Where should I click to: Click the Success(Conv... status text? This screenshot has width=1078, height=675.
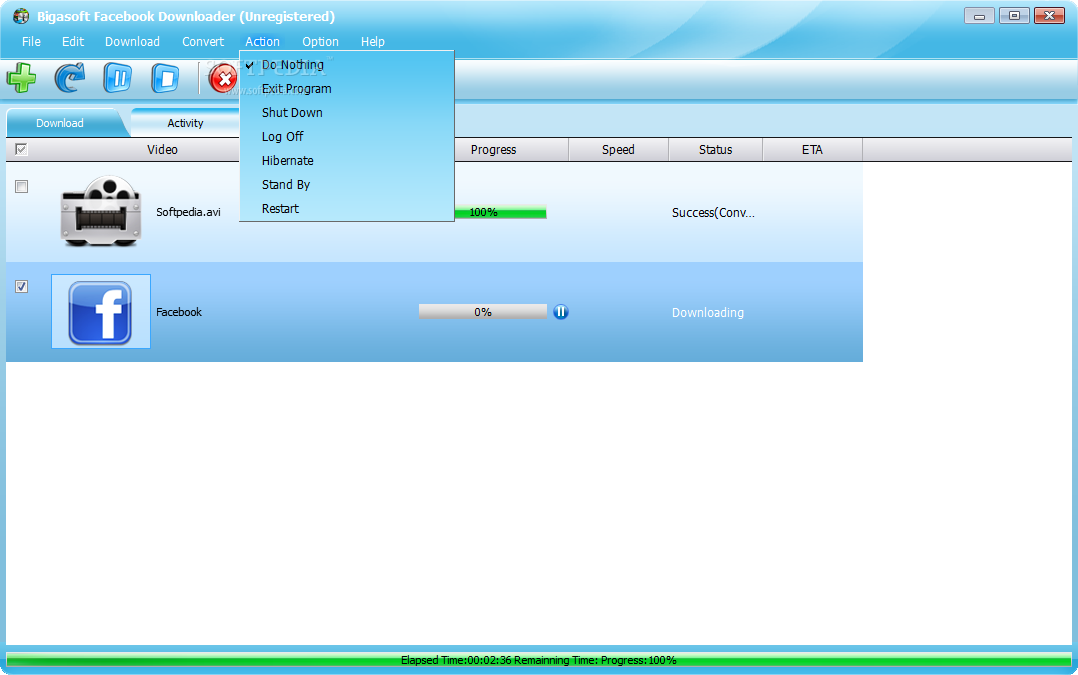713,213
